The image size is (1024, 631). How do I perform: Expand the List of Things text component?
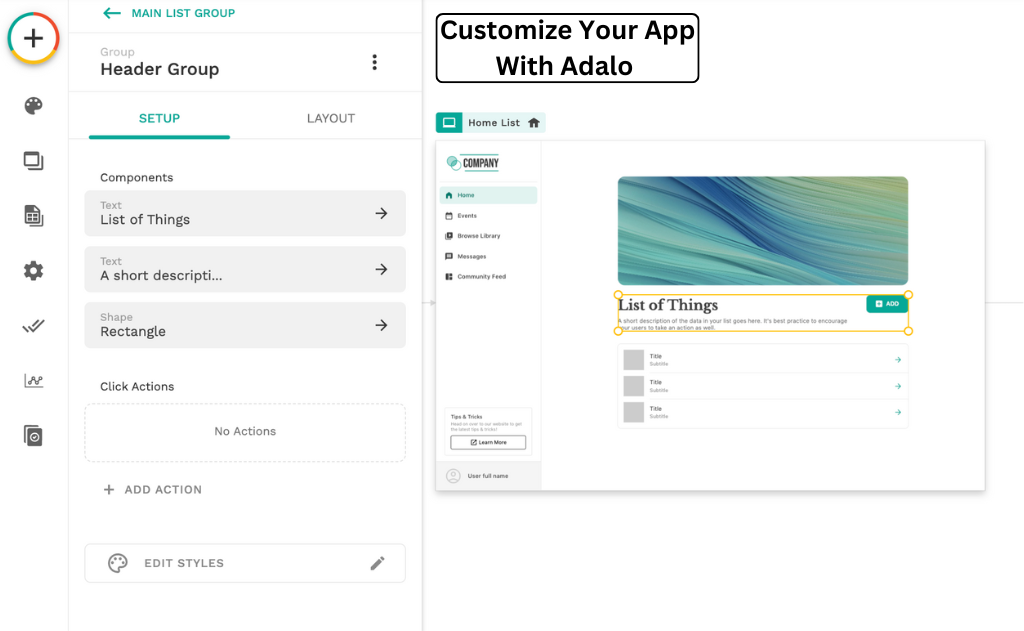[245, 213]
